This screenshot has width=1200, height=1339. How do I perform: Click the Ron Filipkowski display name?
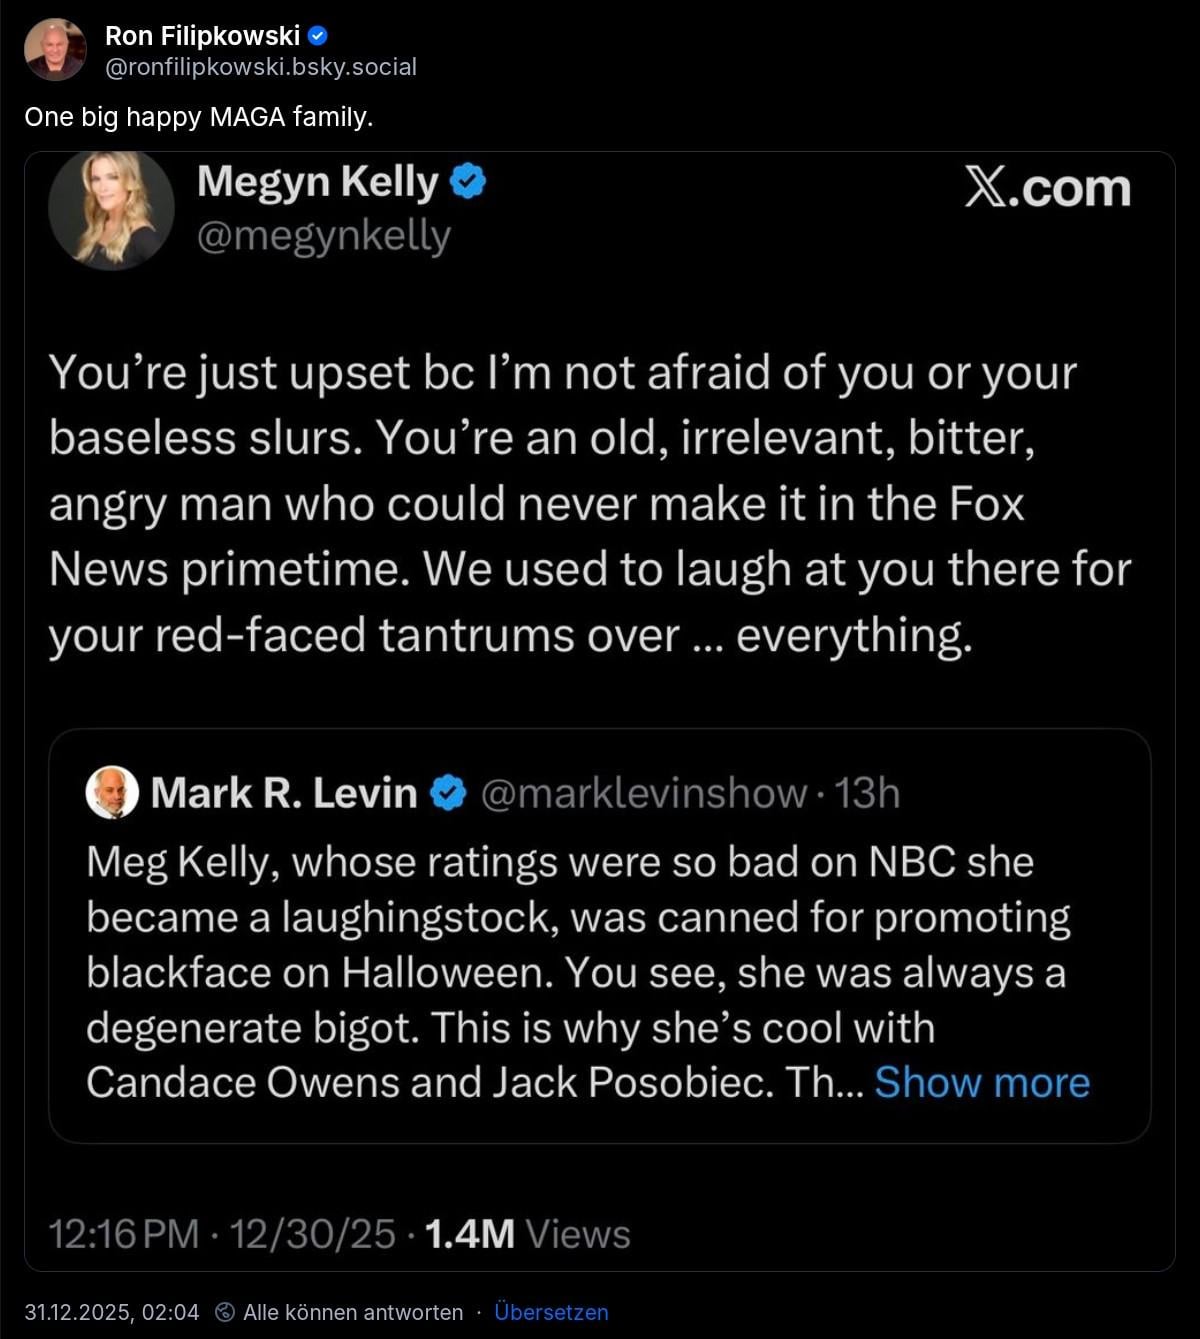tap(202, 36)
